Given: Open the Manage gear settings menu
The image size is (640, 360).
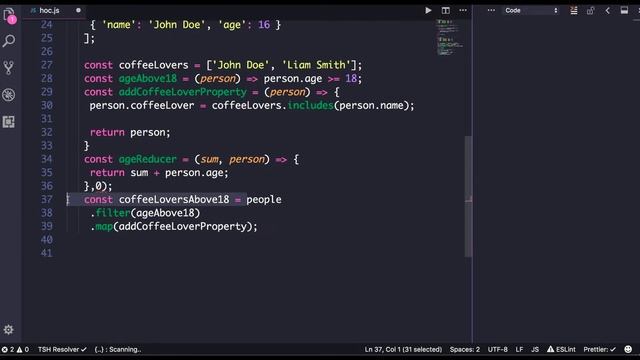Looking at the screenshot, I should click(x=9, y=329).
